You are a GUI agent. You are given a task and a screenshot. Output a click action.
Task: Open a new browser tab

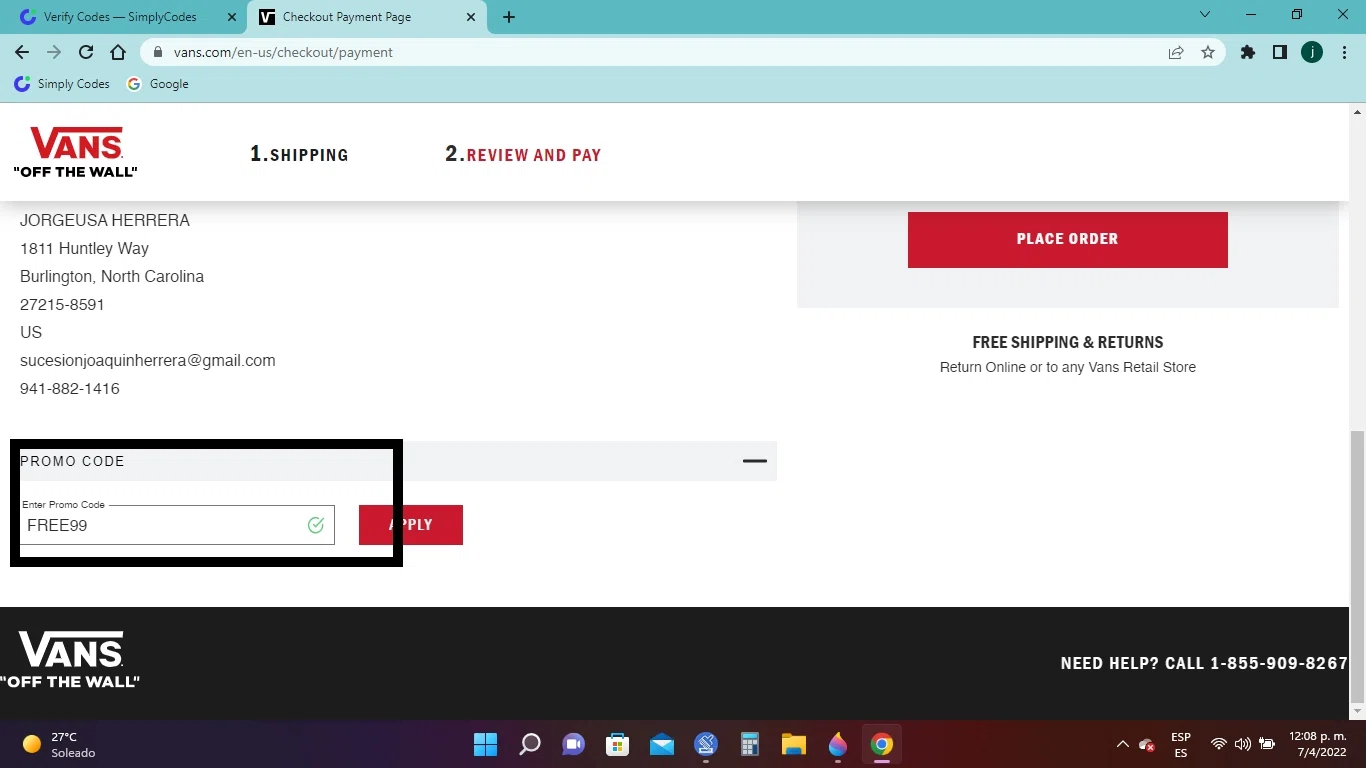click(509, 17)
